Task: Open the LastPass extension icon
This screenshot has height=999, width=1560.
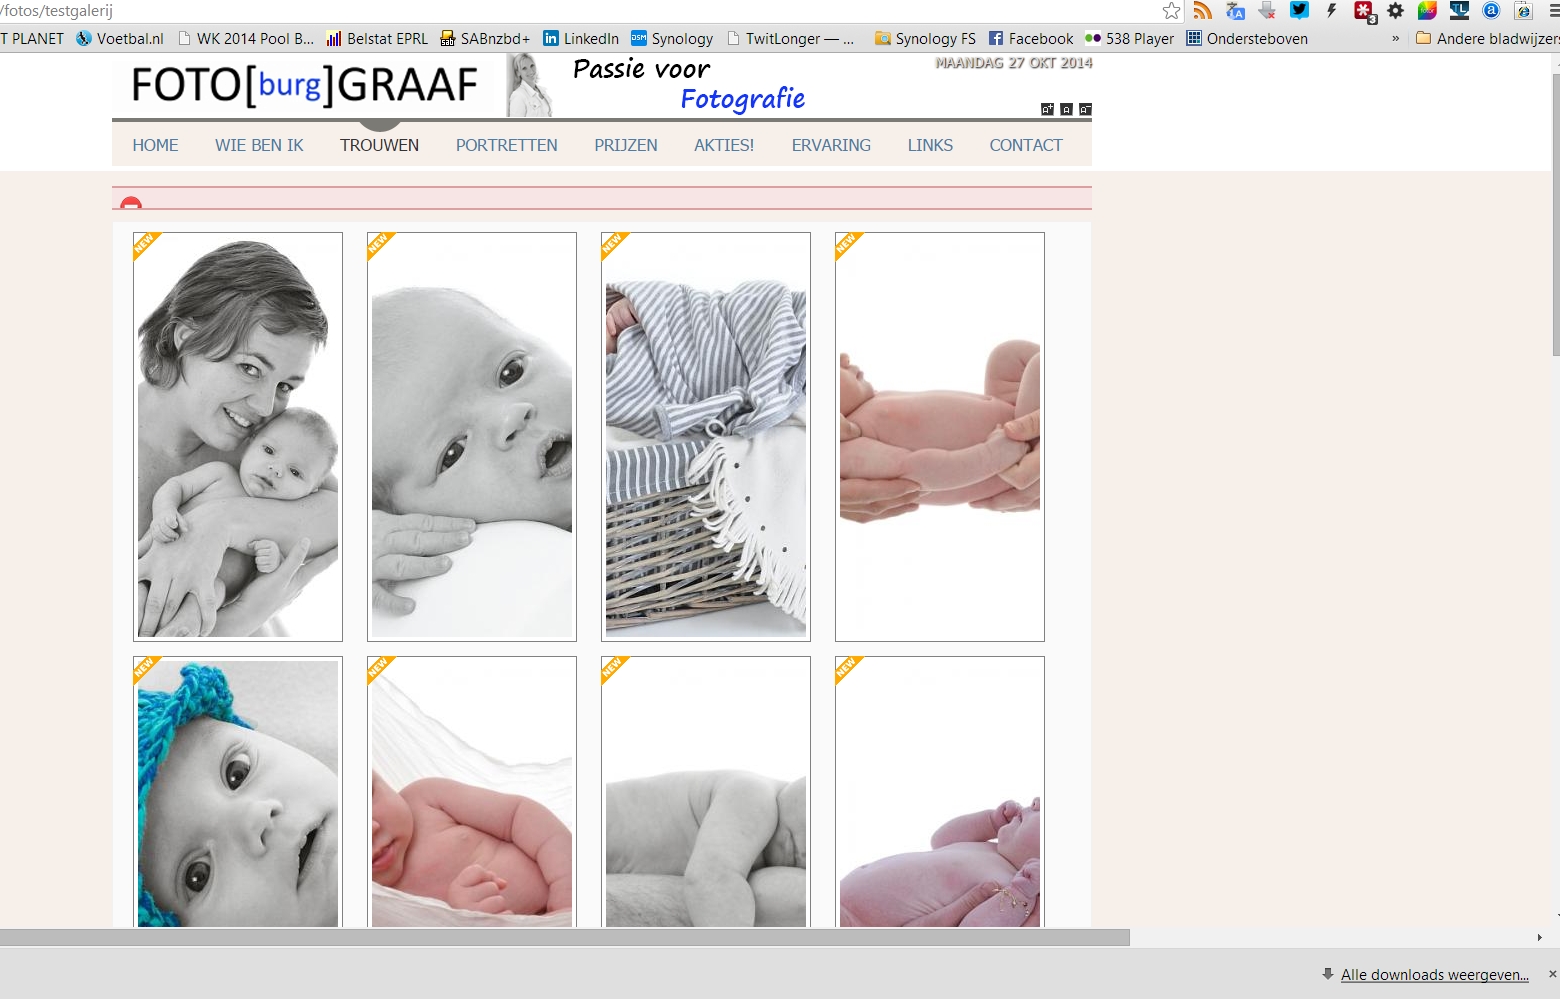Action: 1365,12
